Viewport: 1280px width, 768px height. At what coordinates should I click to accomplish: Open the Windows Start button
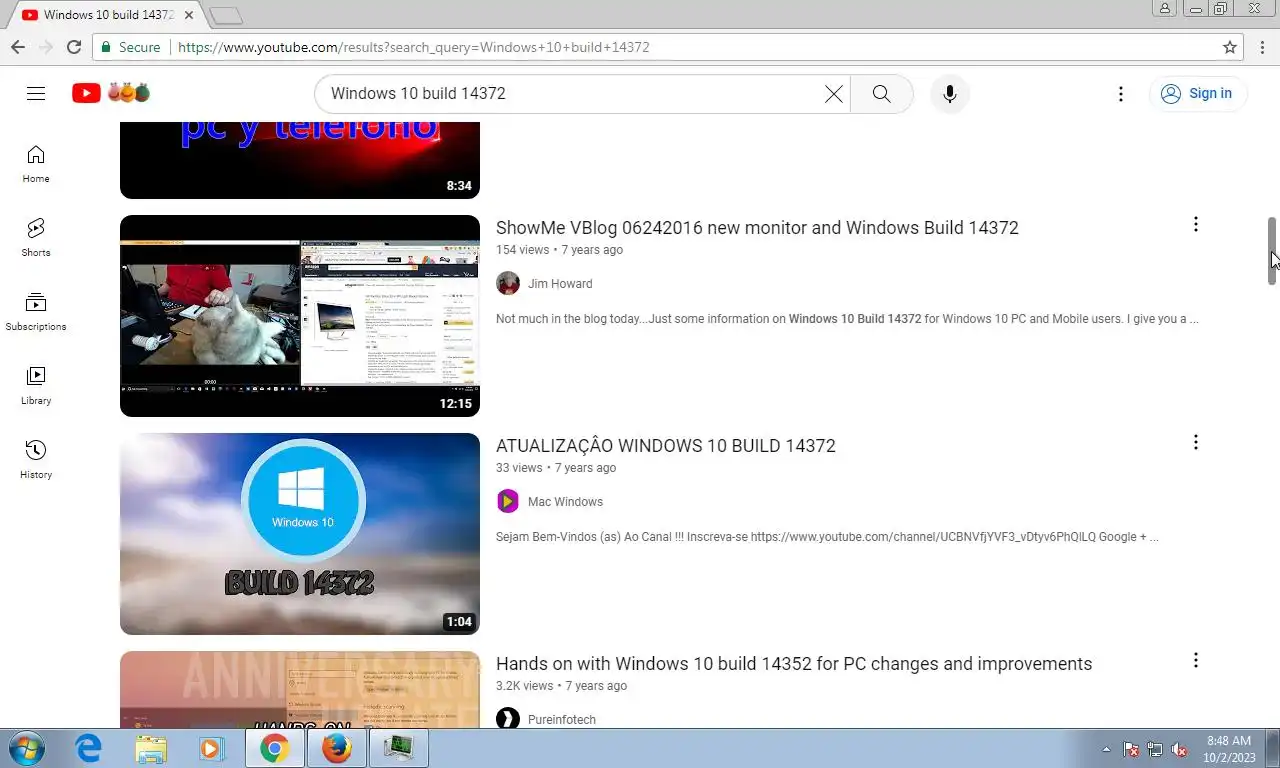tap(25, 748)
